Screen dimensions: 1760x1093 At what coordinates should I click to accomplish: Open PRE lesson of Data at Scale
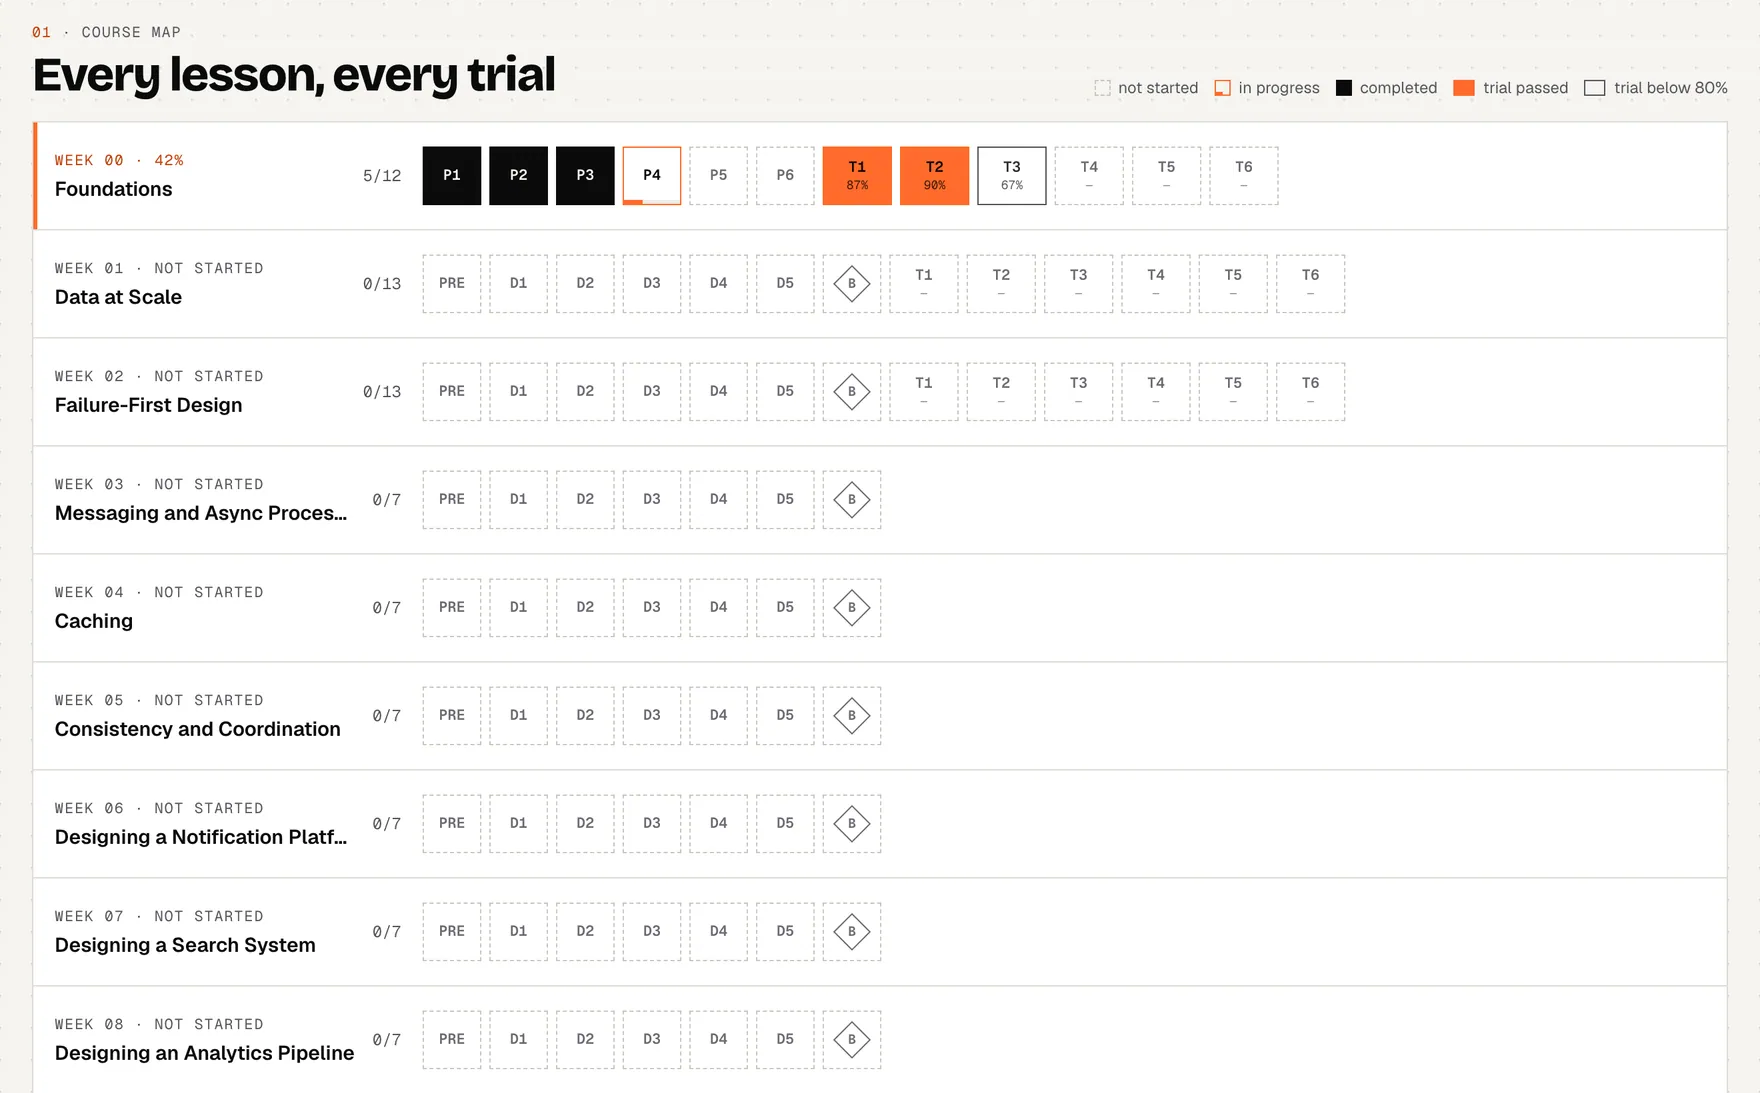tap(452, 284)
